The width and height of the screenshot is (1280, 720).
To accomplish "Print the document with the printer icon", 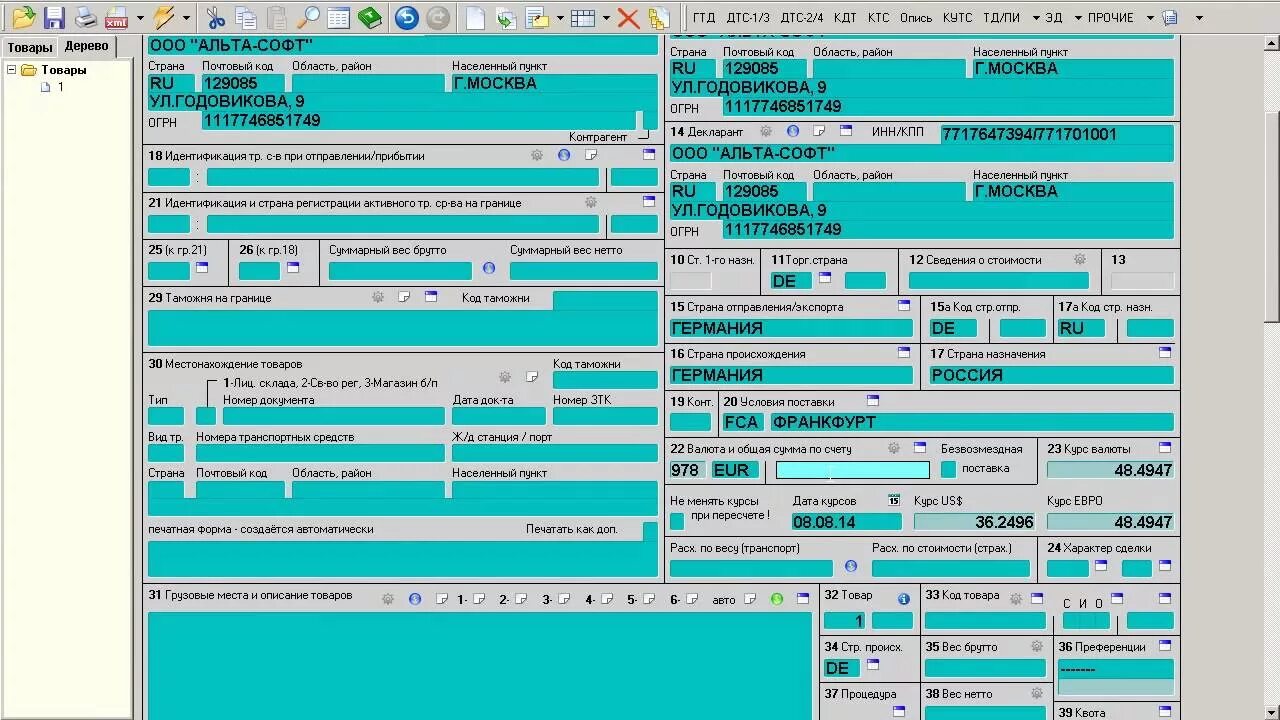I will (x=86, y=17).
